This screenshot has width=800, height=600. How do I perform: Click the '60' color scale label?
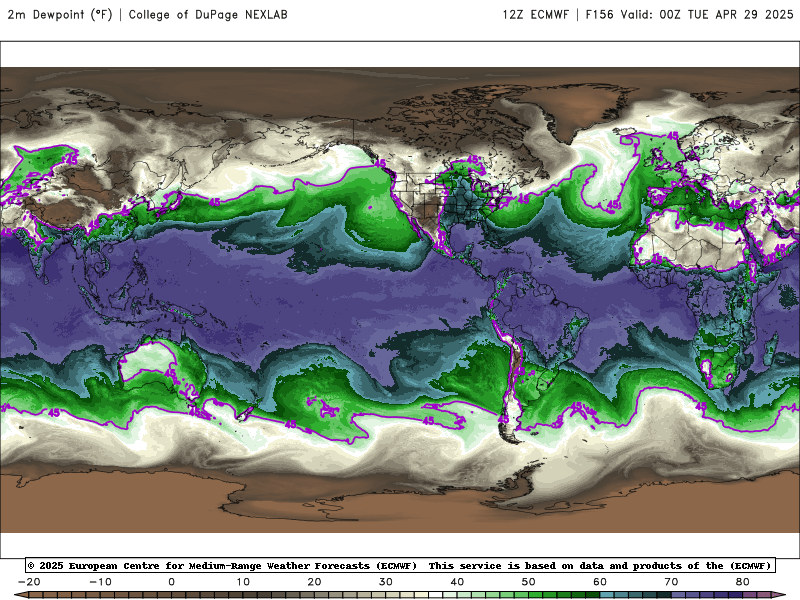[600, 582]
